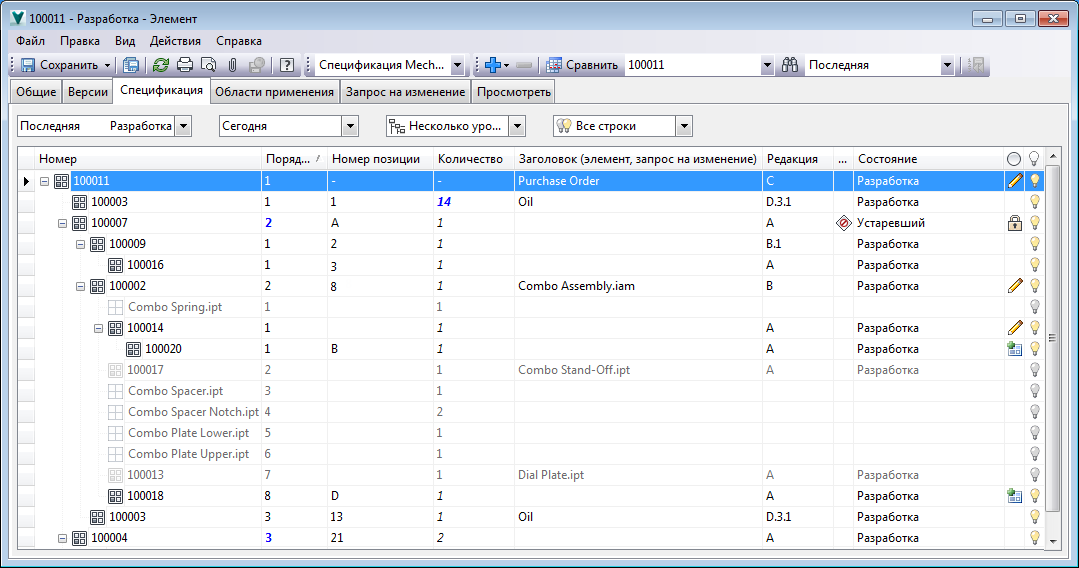Image resolution: width=1079 pixels, height=568 pixels.
Task: Click the red obsolete icon beside Устаревший
Action: click(x=844, y=223)
